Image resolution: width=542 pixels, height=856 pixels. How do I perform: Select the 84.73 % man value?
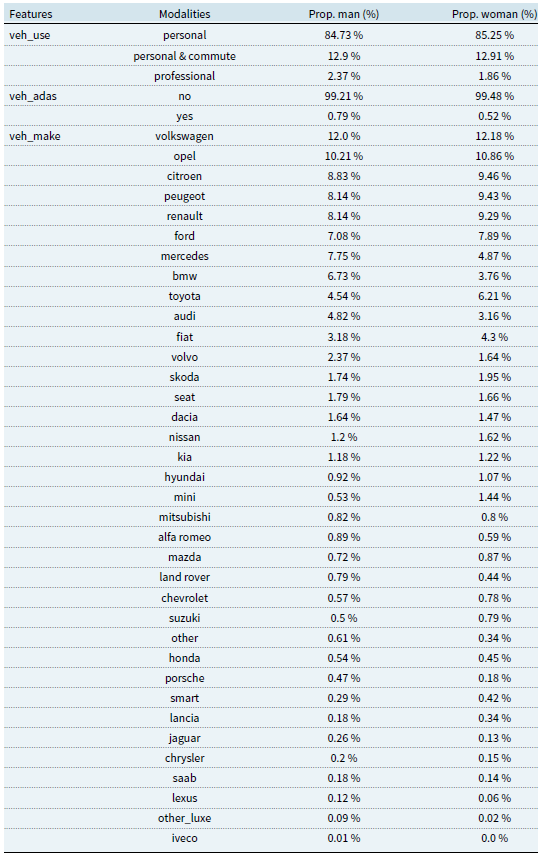(344, 35)
